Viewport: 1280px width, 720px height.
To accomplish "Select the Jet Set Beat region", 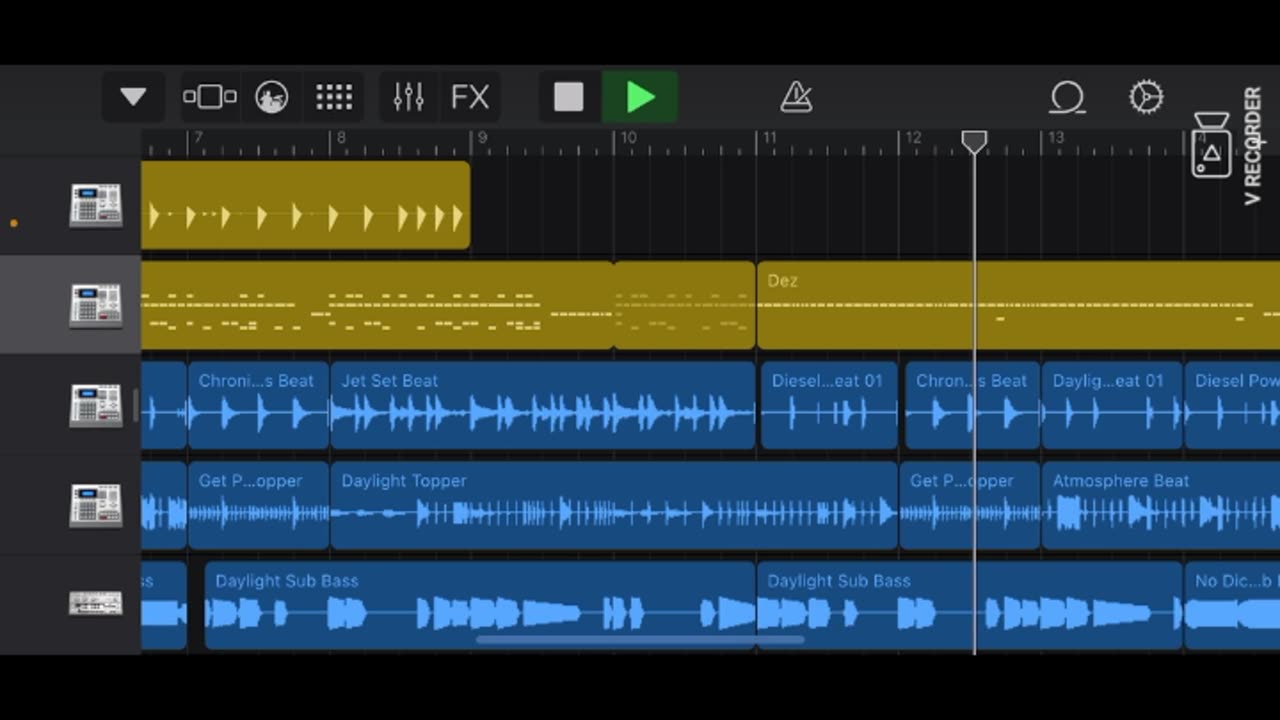I will point(543,405).
